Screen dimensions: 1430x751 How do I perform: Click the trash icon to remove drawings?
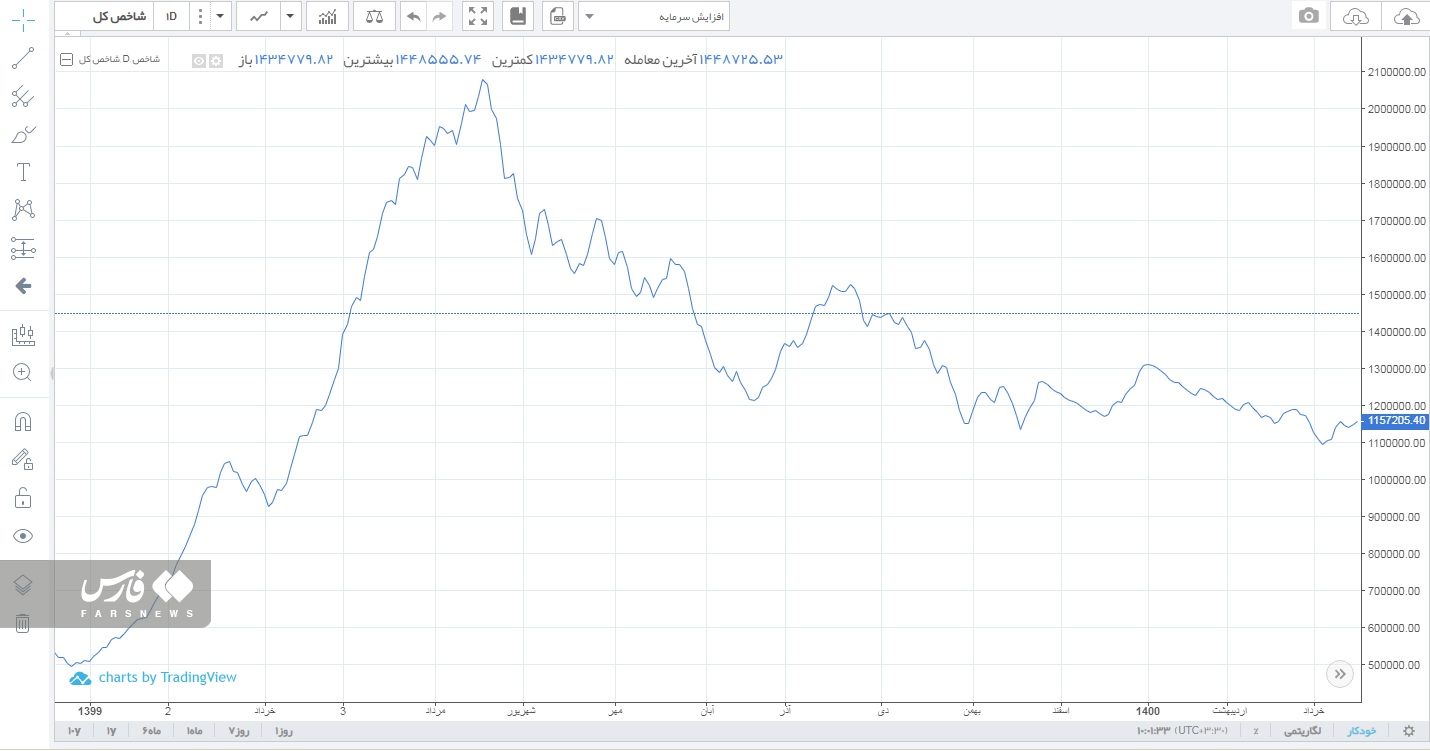pos(23,623)
